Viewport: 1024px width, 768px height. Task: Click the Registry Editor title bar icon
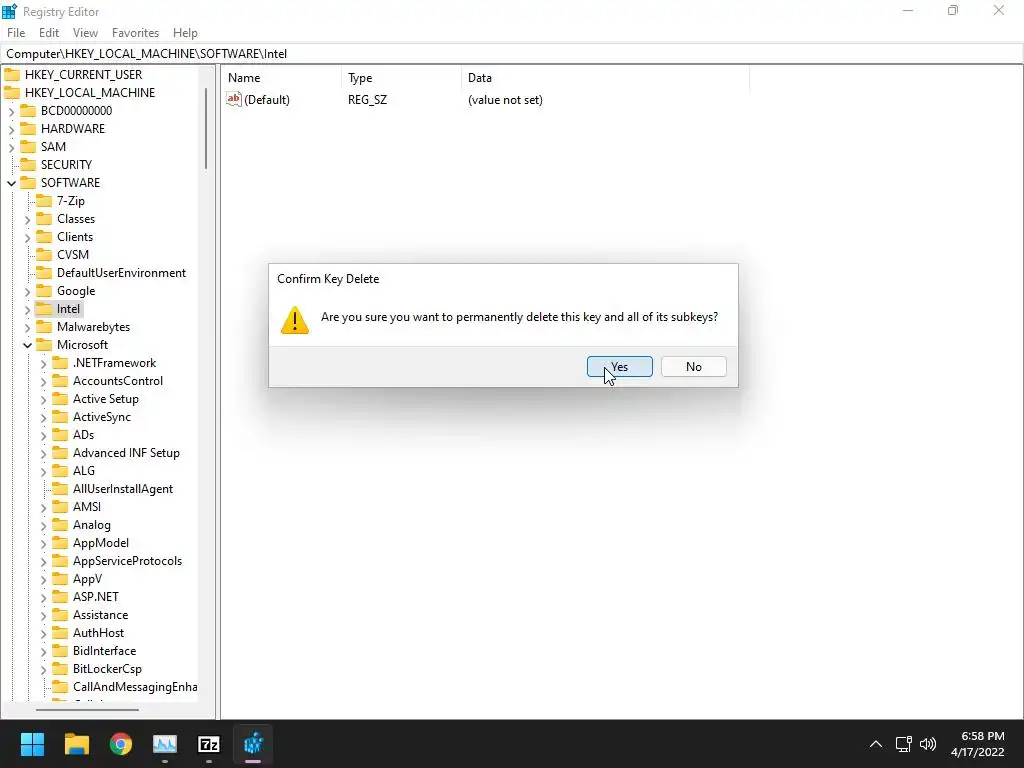click(x=9, y=11)
